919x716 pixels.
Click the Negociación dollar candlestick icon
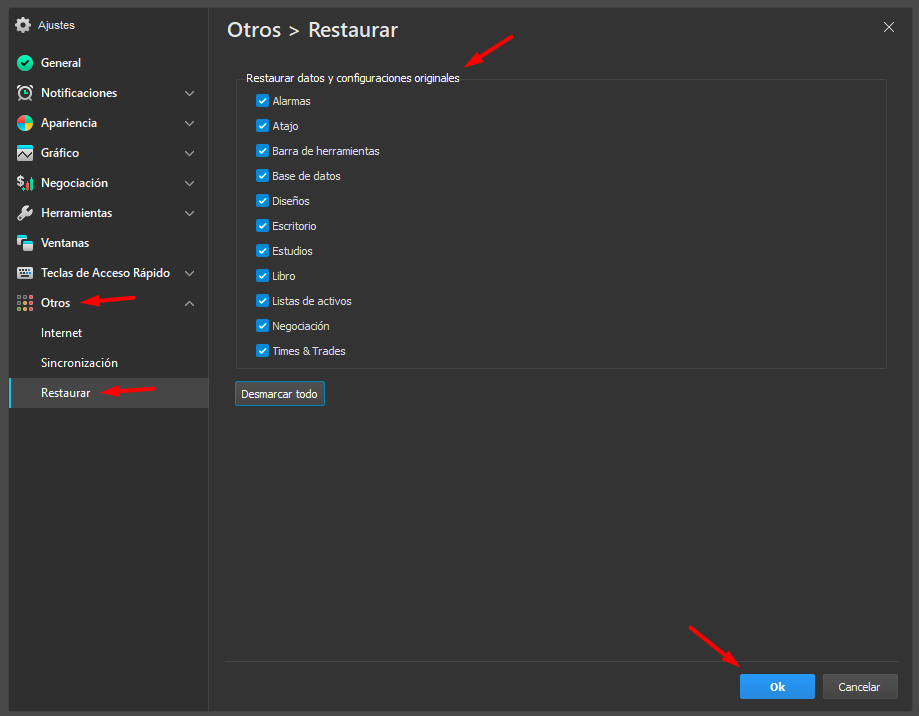coord(25,183)
